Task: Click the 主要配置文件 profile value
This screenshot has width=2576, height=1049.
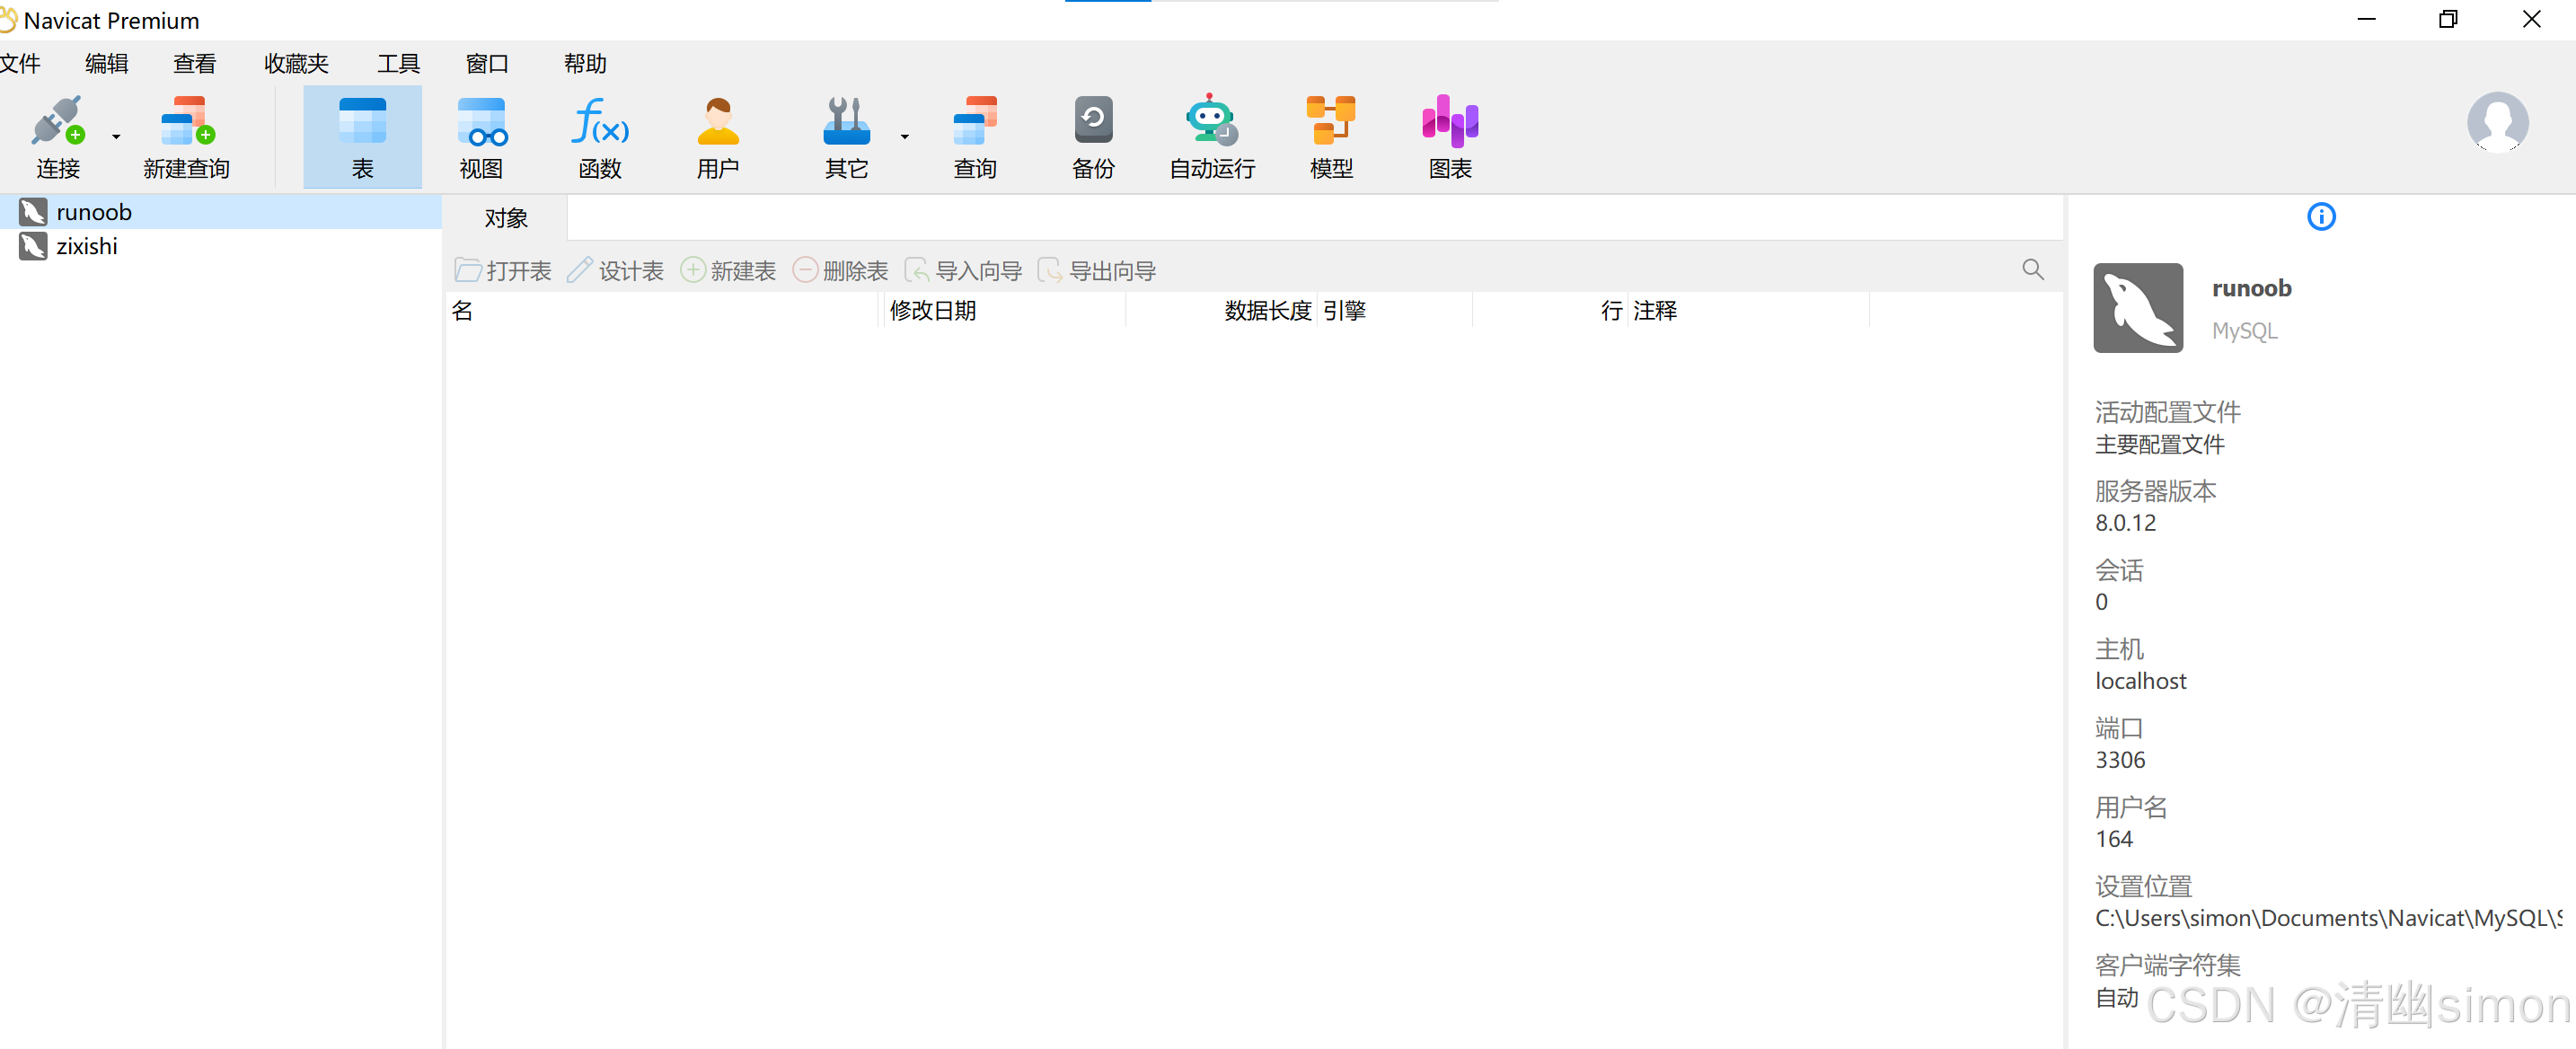Action: pyautogui.click(x=2160, y=444)
